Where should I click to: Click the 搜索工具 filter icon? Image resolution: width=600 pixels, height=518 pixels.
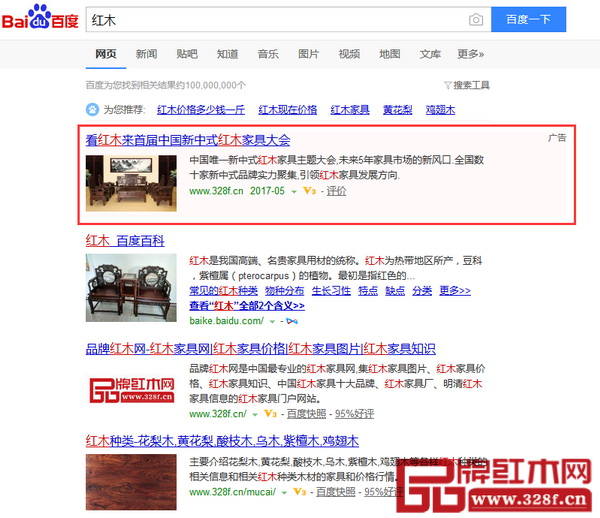[447, 86]
